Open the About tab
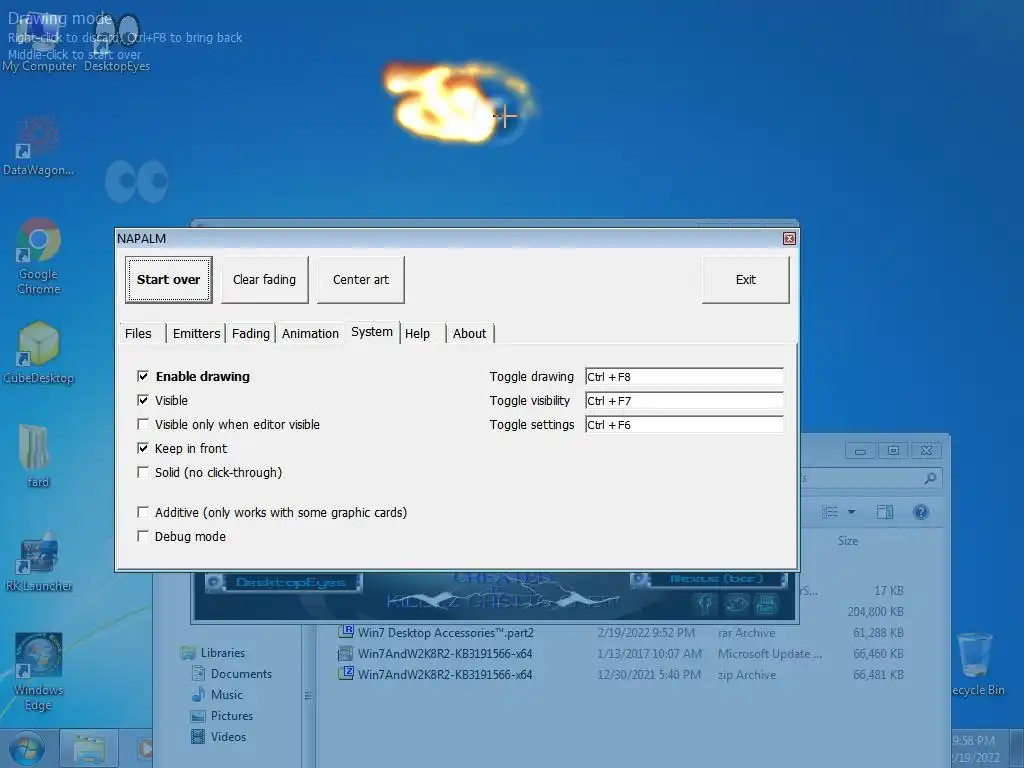Viewport: 1024px width, 768px height. 470,334
